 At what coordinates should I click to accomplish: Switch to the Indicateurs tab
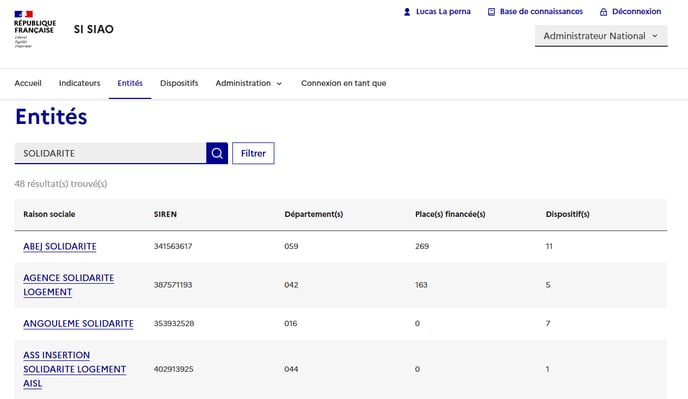[x=79, y=83]
